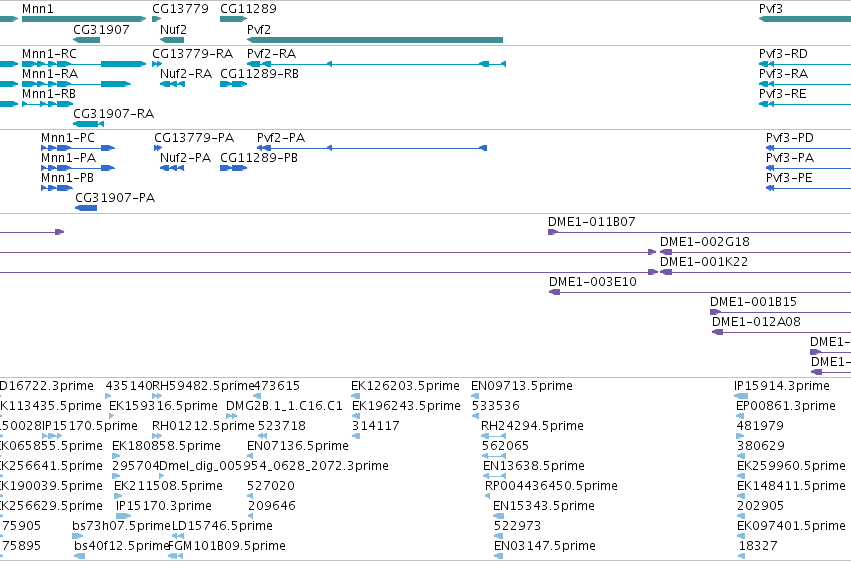Select the Nuf2 gene glyph

pos(172,40)
